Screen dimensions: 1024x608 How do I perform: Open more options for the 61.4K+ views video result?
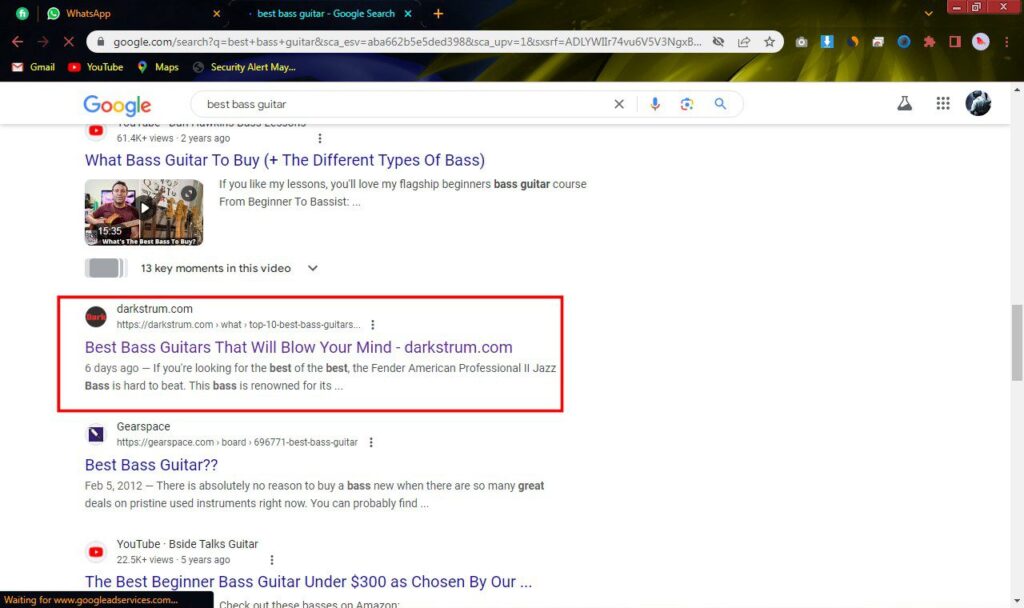(x=319, y=138)
